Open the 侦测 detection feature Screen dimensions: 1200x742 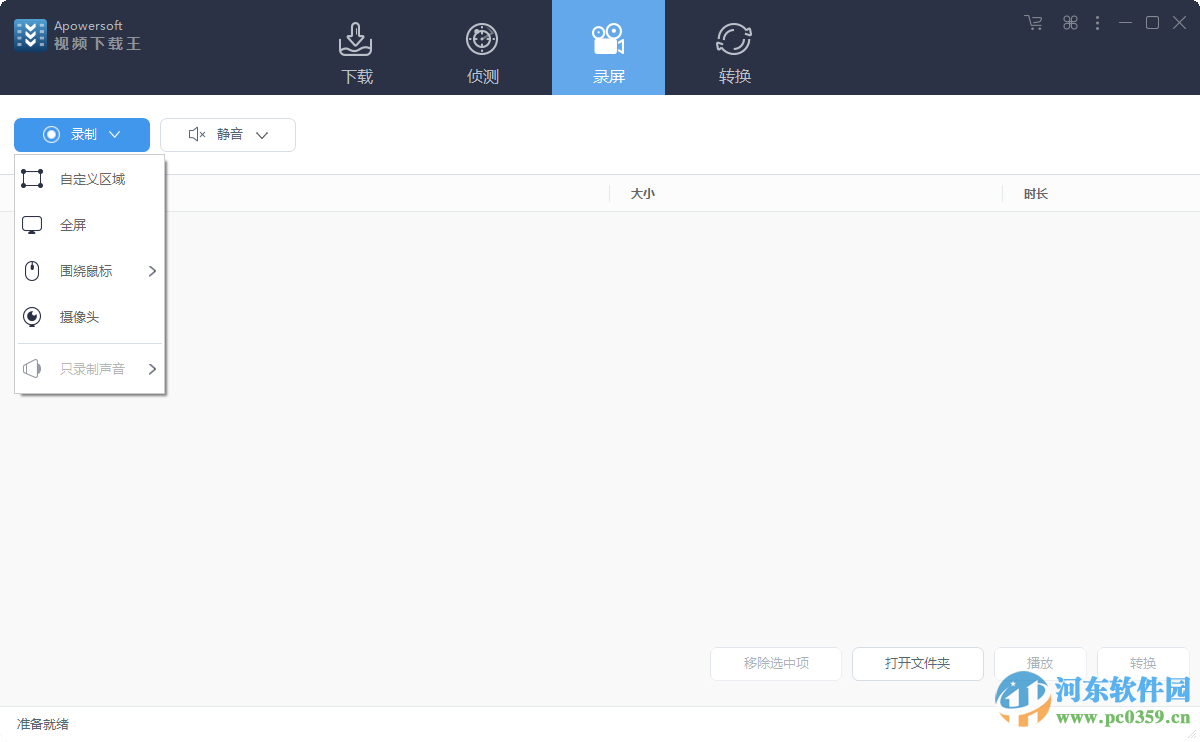(x=482, y=48)
